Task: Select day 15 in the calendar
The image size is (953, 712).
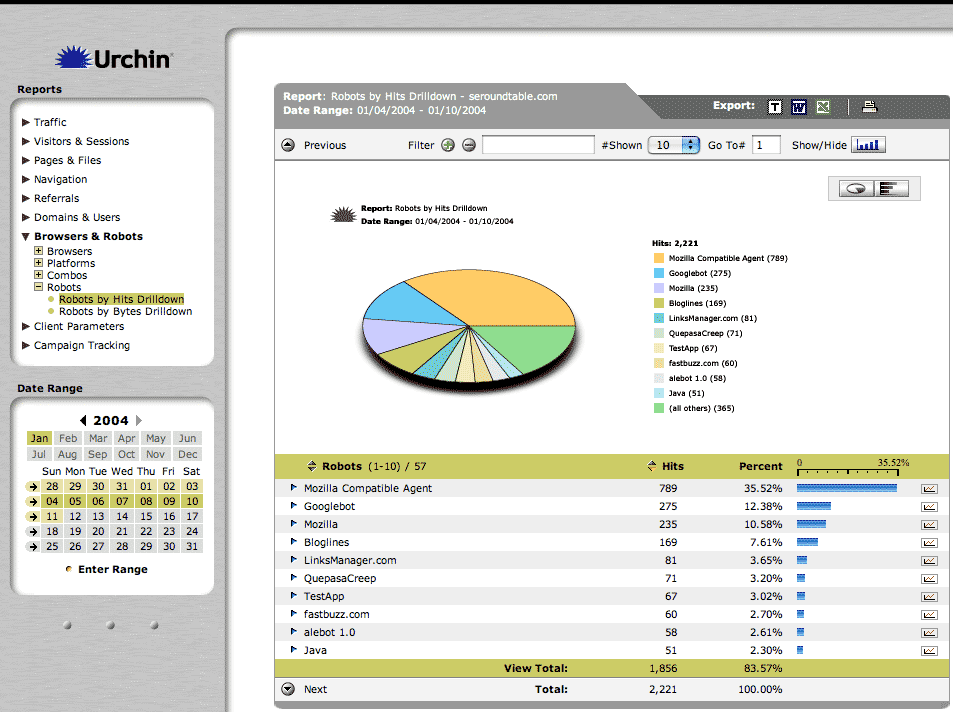Action: [146, 516]
